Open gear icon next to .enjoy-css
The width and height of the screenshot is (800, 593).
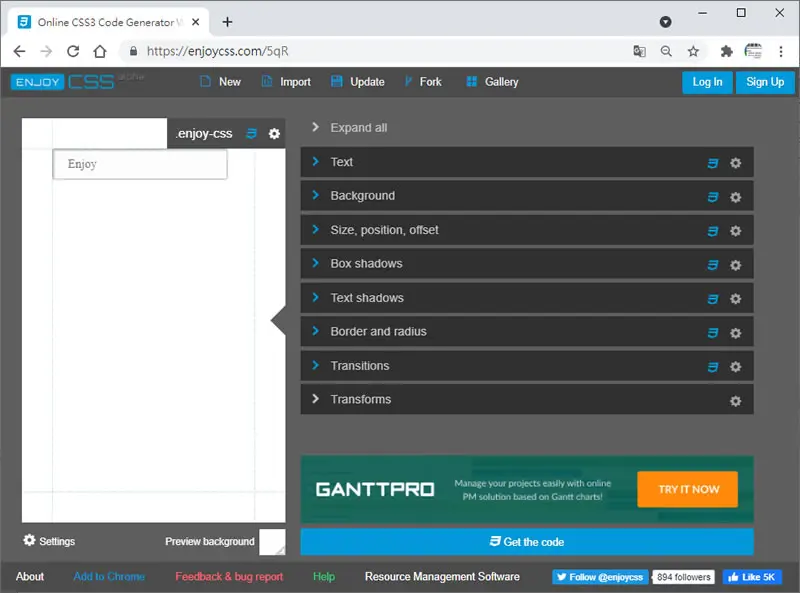pos(274,134)
